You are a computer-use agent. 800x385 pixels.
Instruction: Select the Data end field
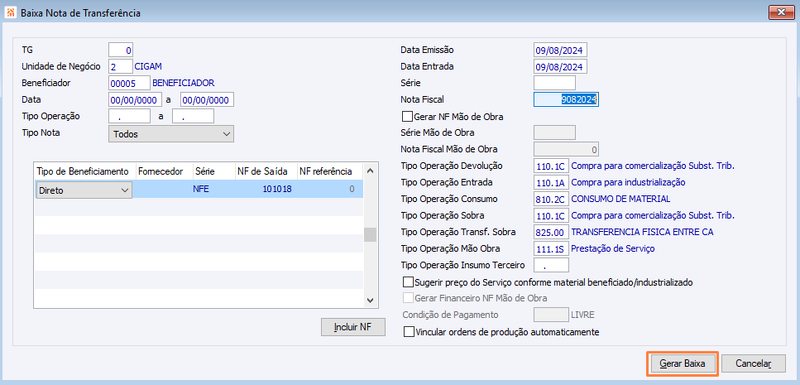pyautogui.click(x=207, y=99)
